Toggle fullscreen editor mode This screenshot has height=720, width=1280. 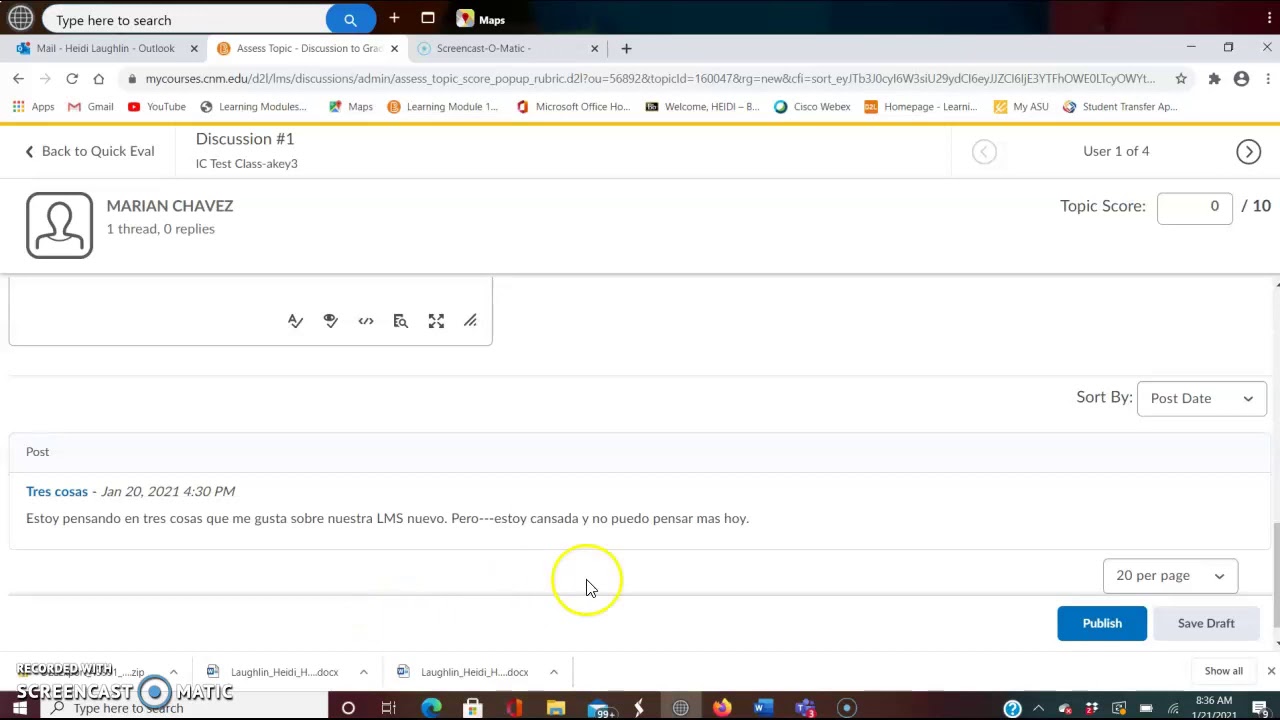coord(436,321)
